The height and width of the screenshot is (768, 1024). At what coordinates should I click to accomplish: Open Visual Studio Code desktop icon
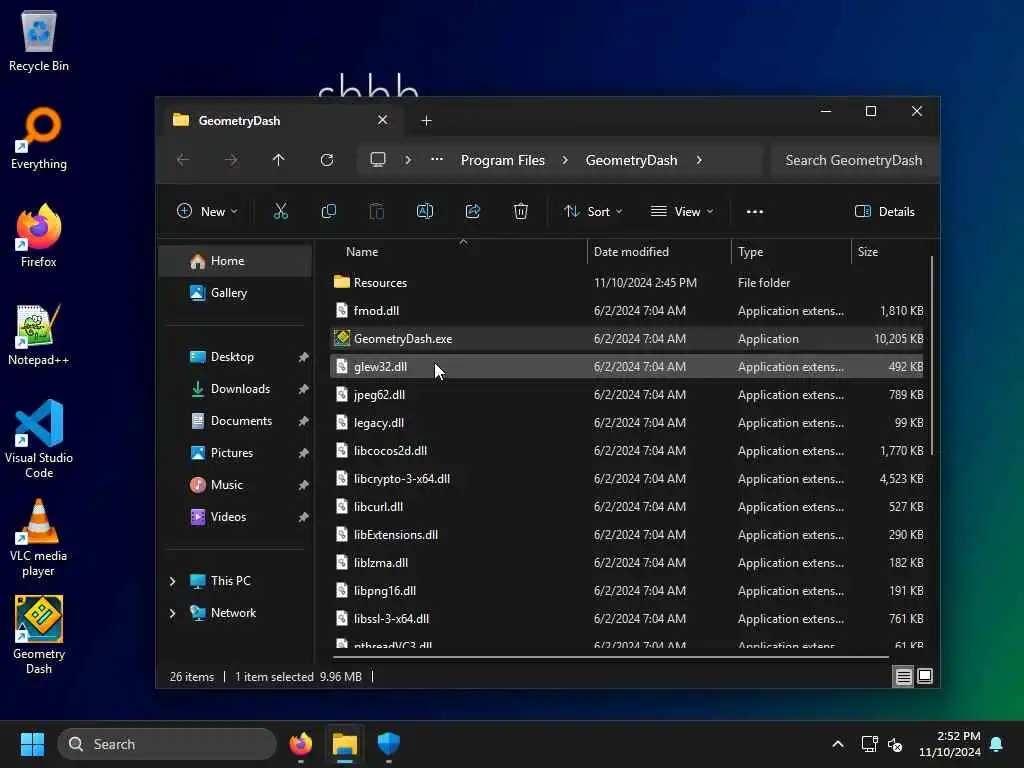pyautogui.click(x=39, y=439)
